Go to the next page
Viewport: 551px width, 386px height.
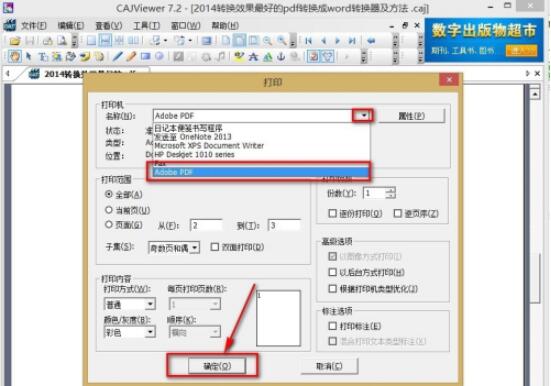coord(338,41)
